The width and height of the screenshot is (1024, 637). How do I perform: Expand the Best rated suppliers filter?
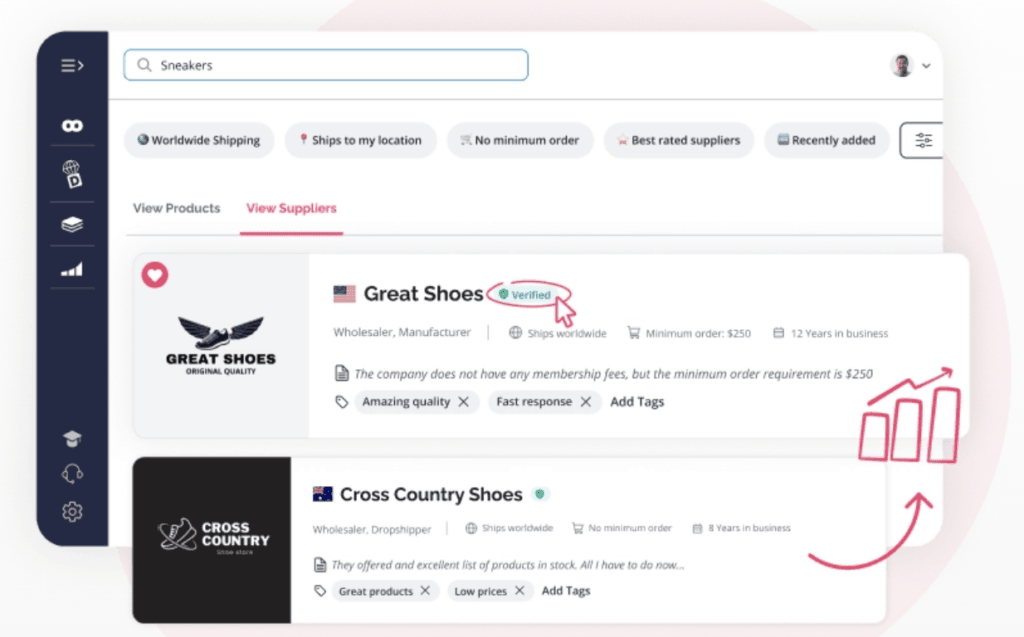(x=679, y=141)
